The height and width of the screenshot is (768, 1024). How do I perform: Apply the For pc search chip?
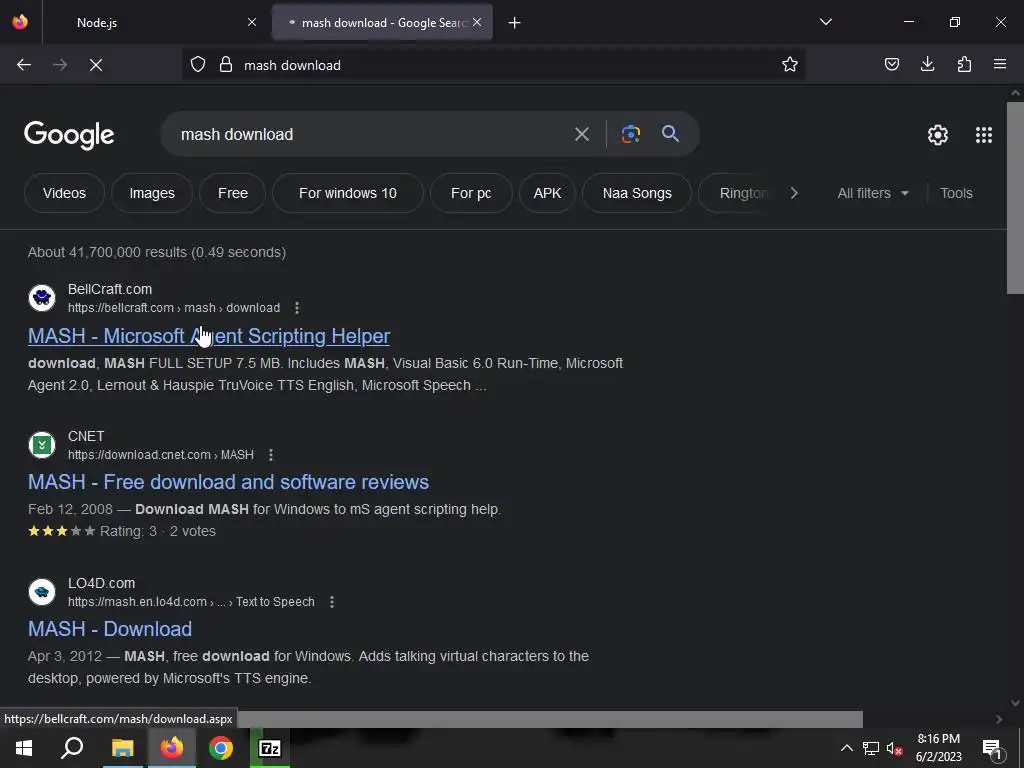(471, 193)
